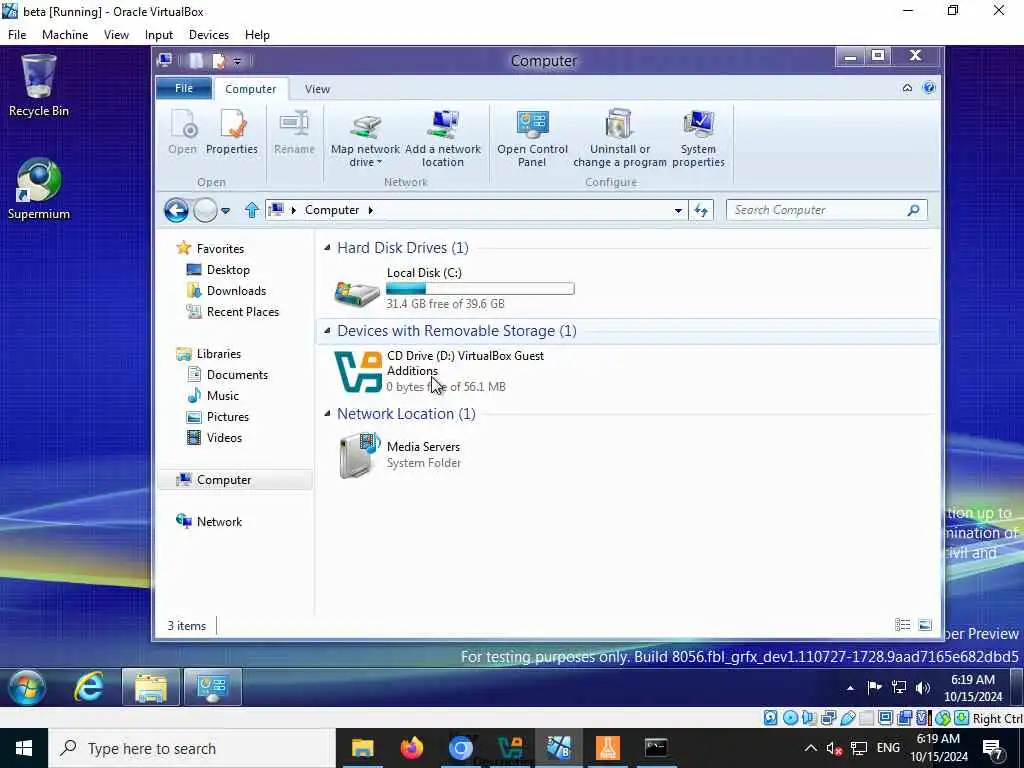
Task: Expand the address bar history dropdown
Action: pyautogui.click(x=678, y=210)
